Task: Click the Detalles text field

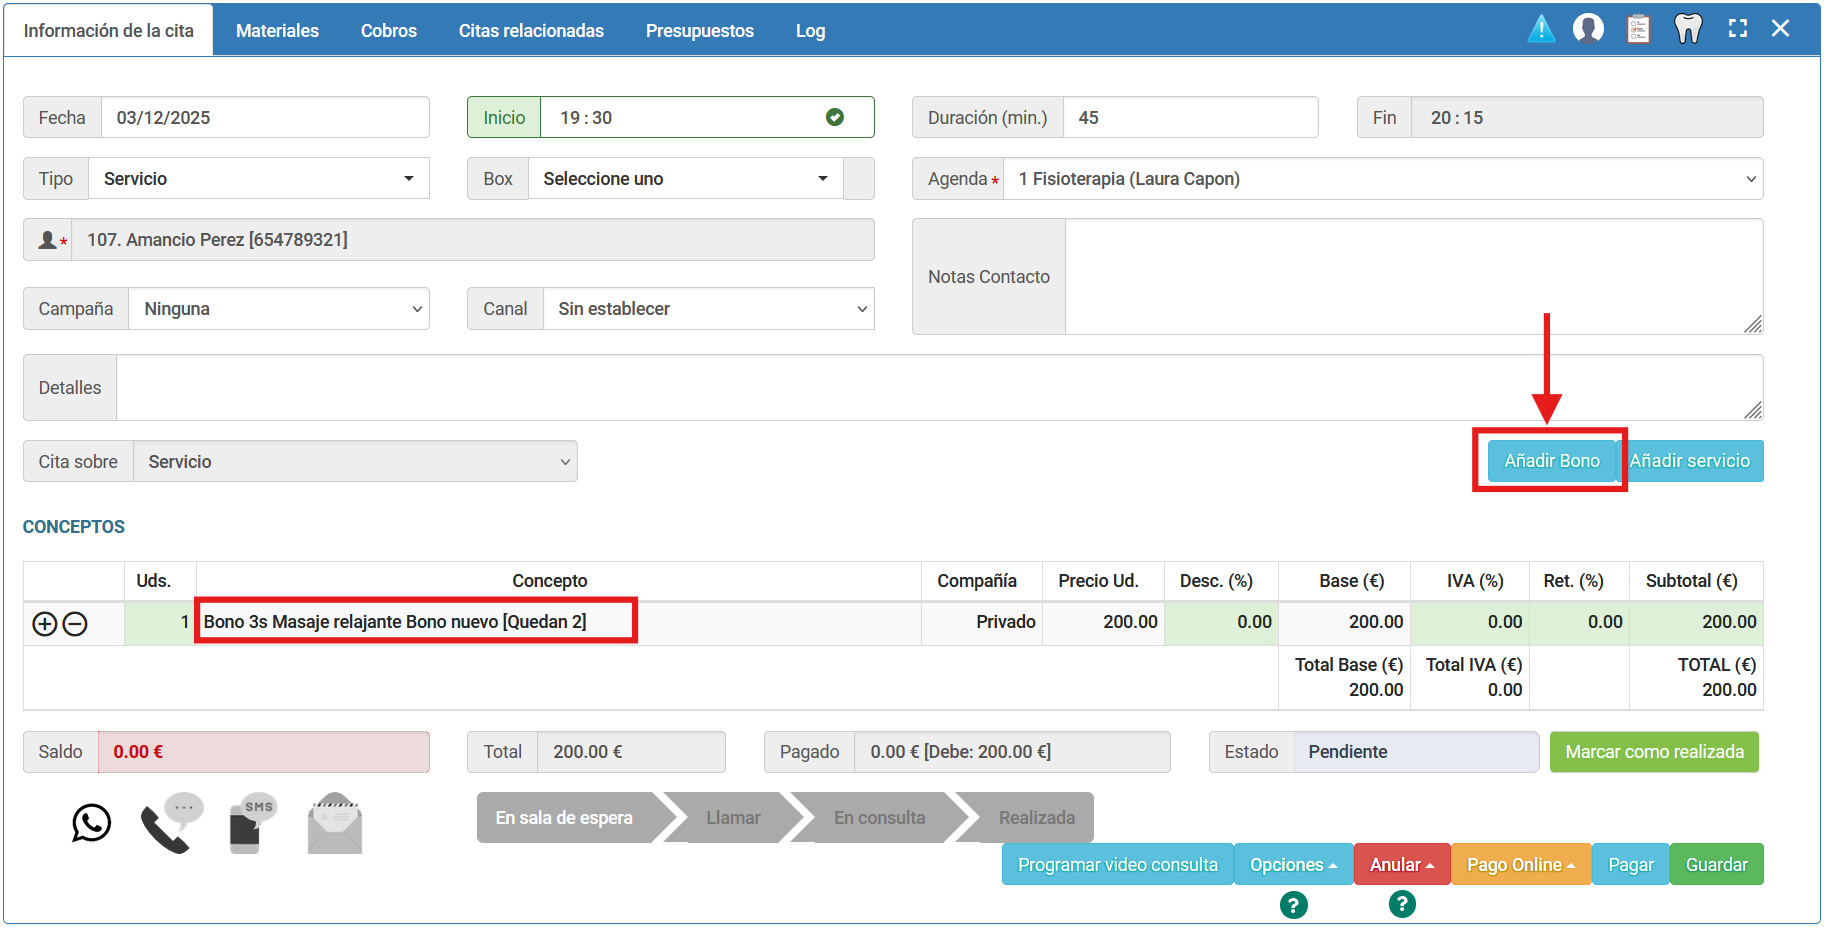Action: click(938, 388)
